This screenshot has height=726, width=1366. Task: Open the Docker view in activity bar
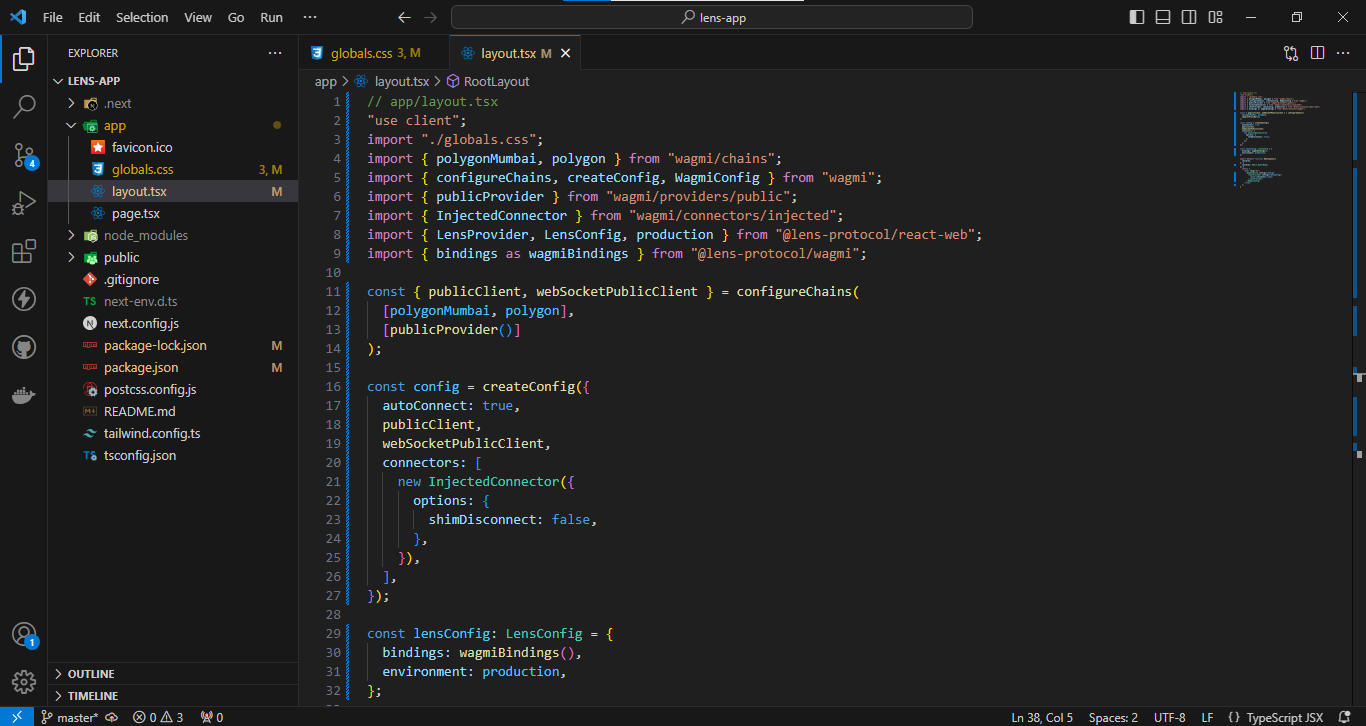24,395
